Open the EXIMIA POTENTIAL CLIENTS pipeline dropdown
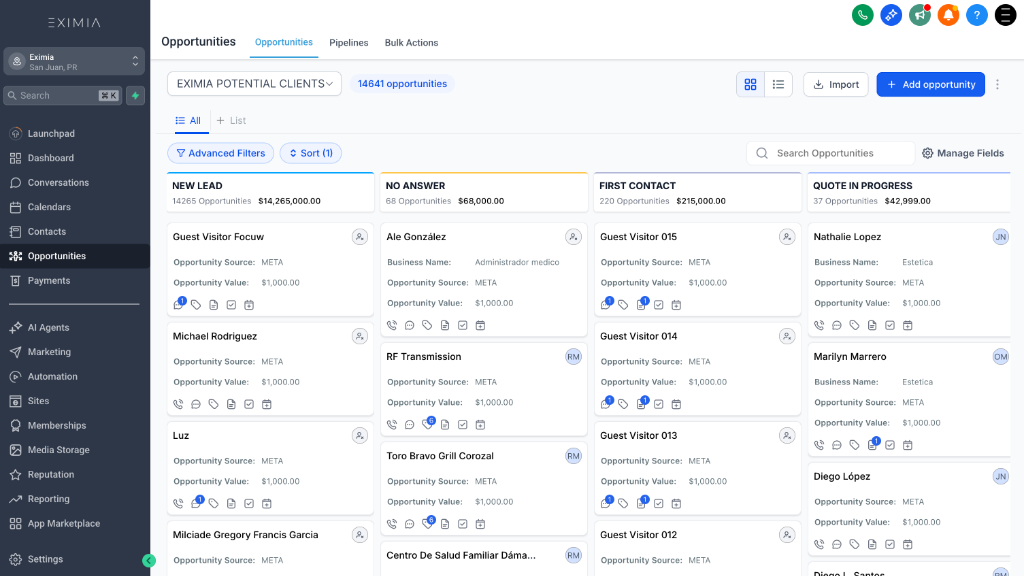 point(254,84)
